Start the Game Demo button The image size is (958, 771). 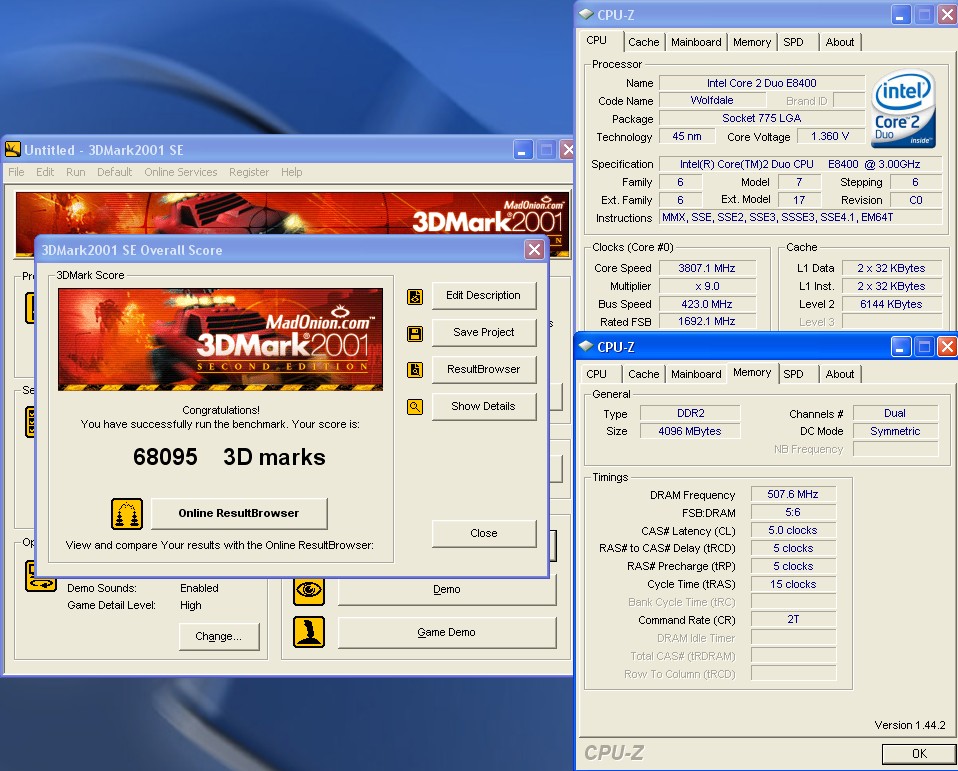447,632
